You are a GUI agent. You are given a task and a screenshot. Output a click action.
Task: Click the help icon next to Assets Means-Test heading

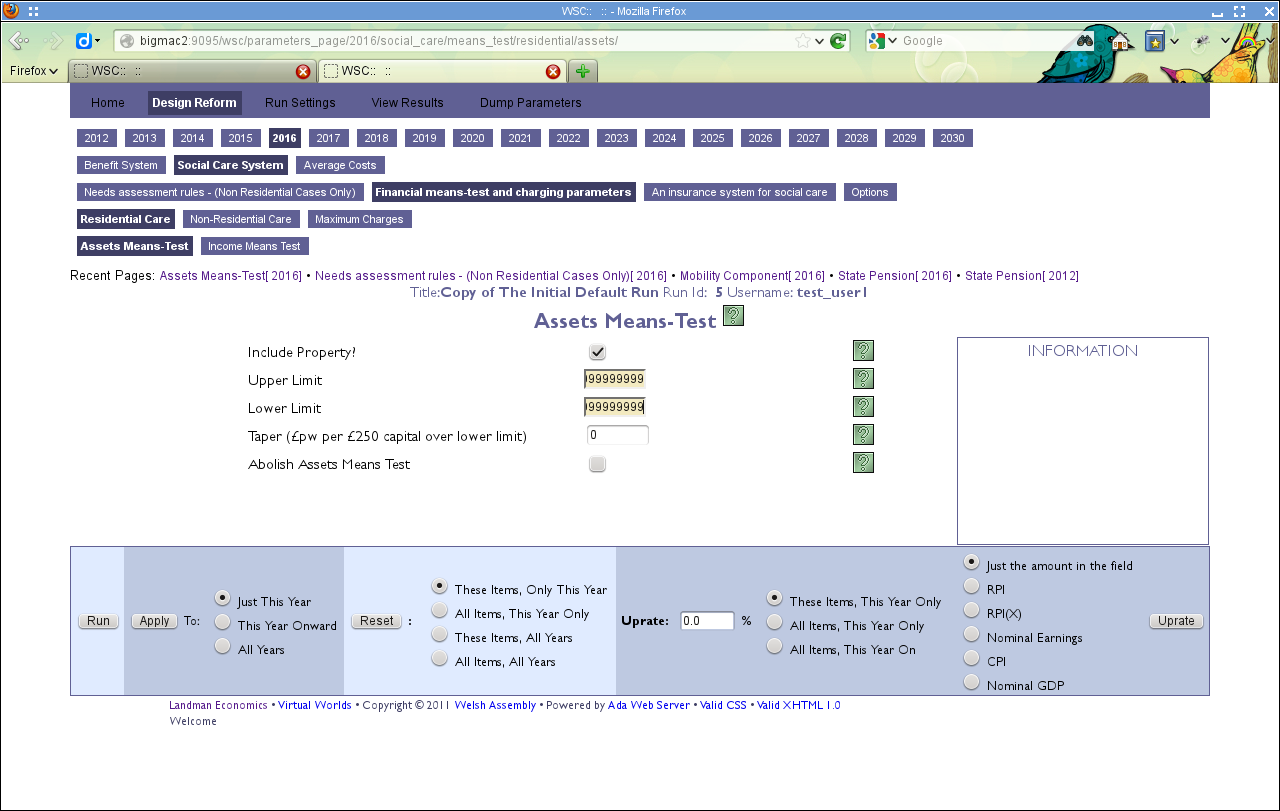tap(734, 315)
